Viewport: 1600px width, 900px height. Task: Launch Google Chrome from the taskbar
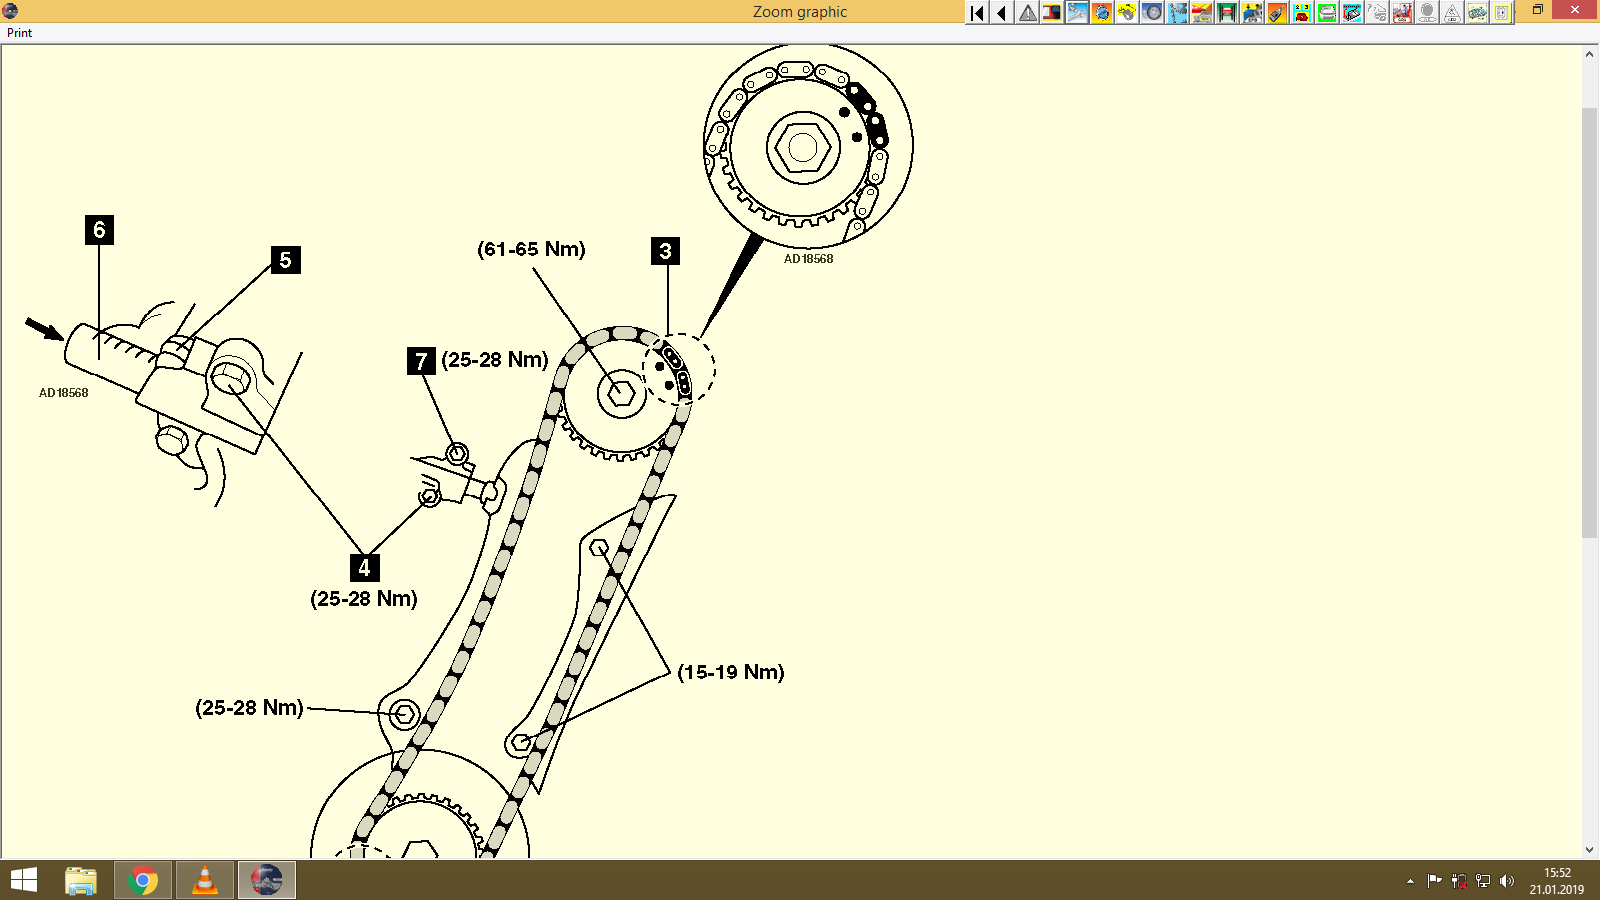(x=142, y=880)
